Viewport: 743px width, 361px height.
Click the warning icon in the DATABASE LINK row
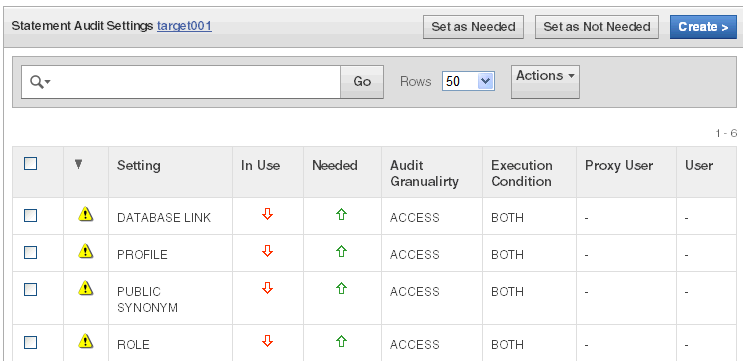pyautogui.click(x=85, y=214)
